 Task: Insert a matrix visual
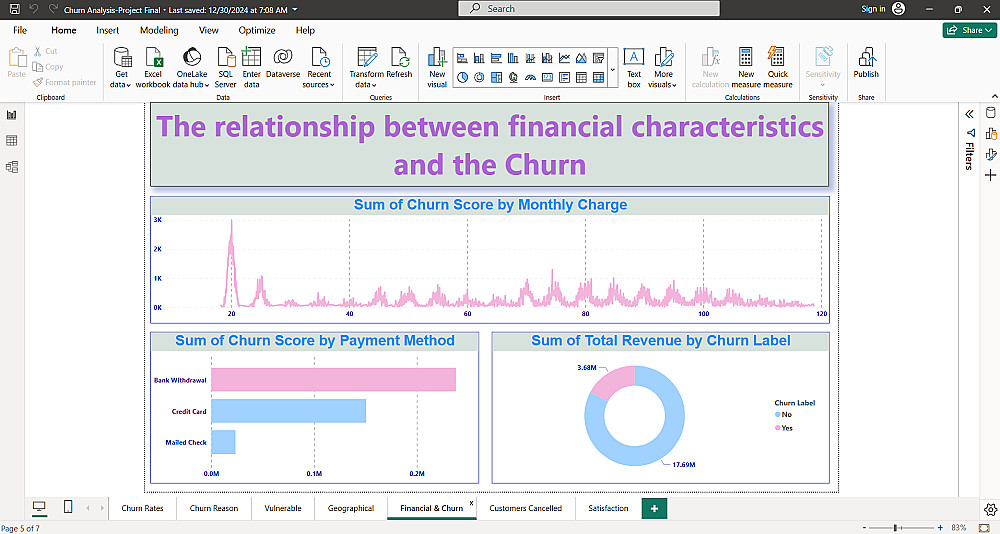coord(598,77)
